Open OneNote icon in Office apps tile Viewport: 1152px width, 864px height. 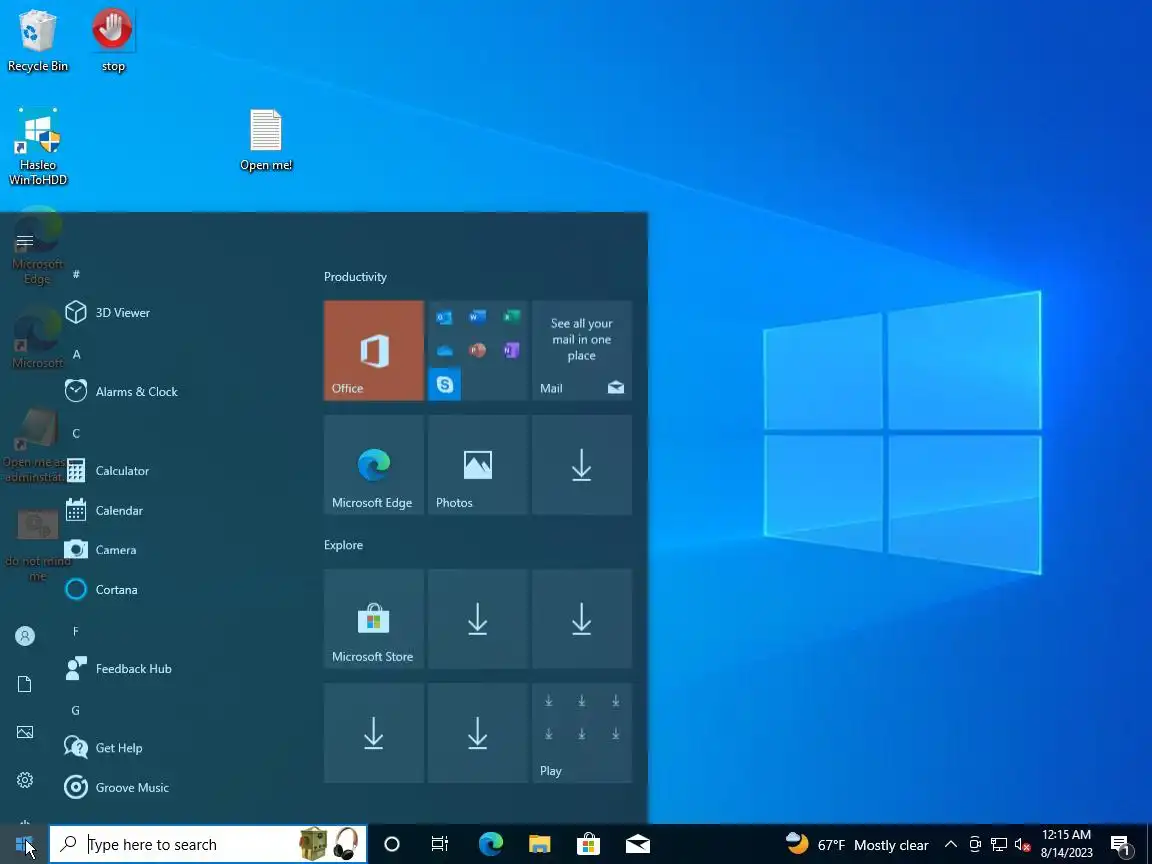(x=511, y=350)
